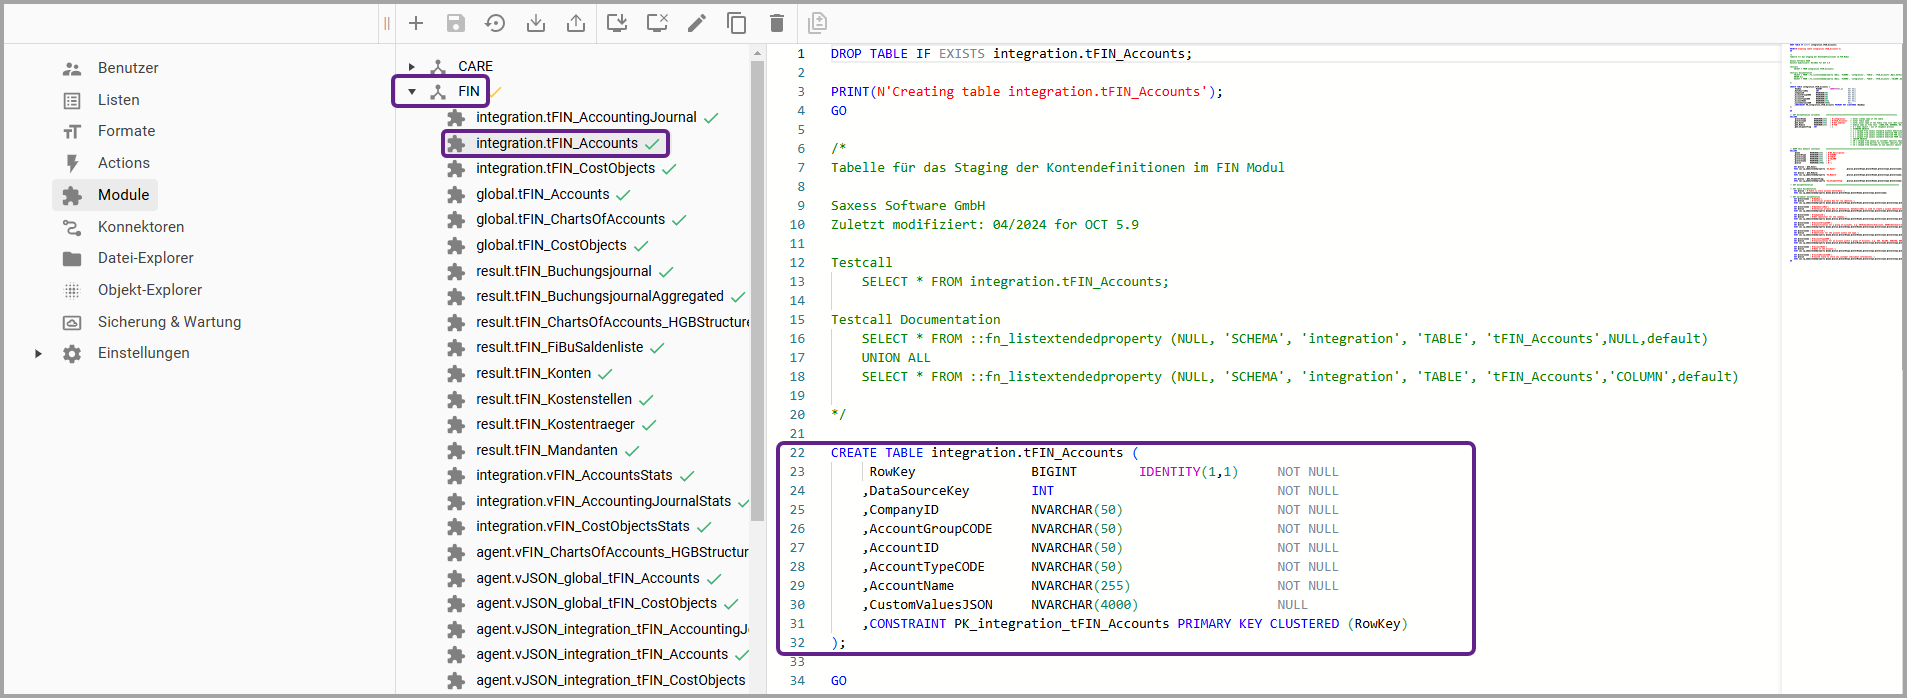Image resolution: width=1907 pixels, height=698 pixels.
Task: Open result.tFIN_Kostenstellen module item
Action: click(x=554, y=399)
